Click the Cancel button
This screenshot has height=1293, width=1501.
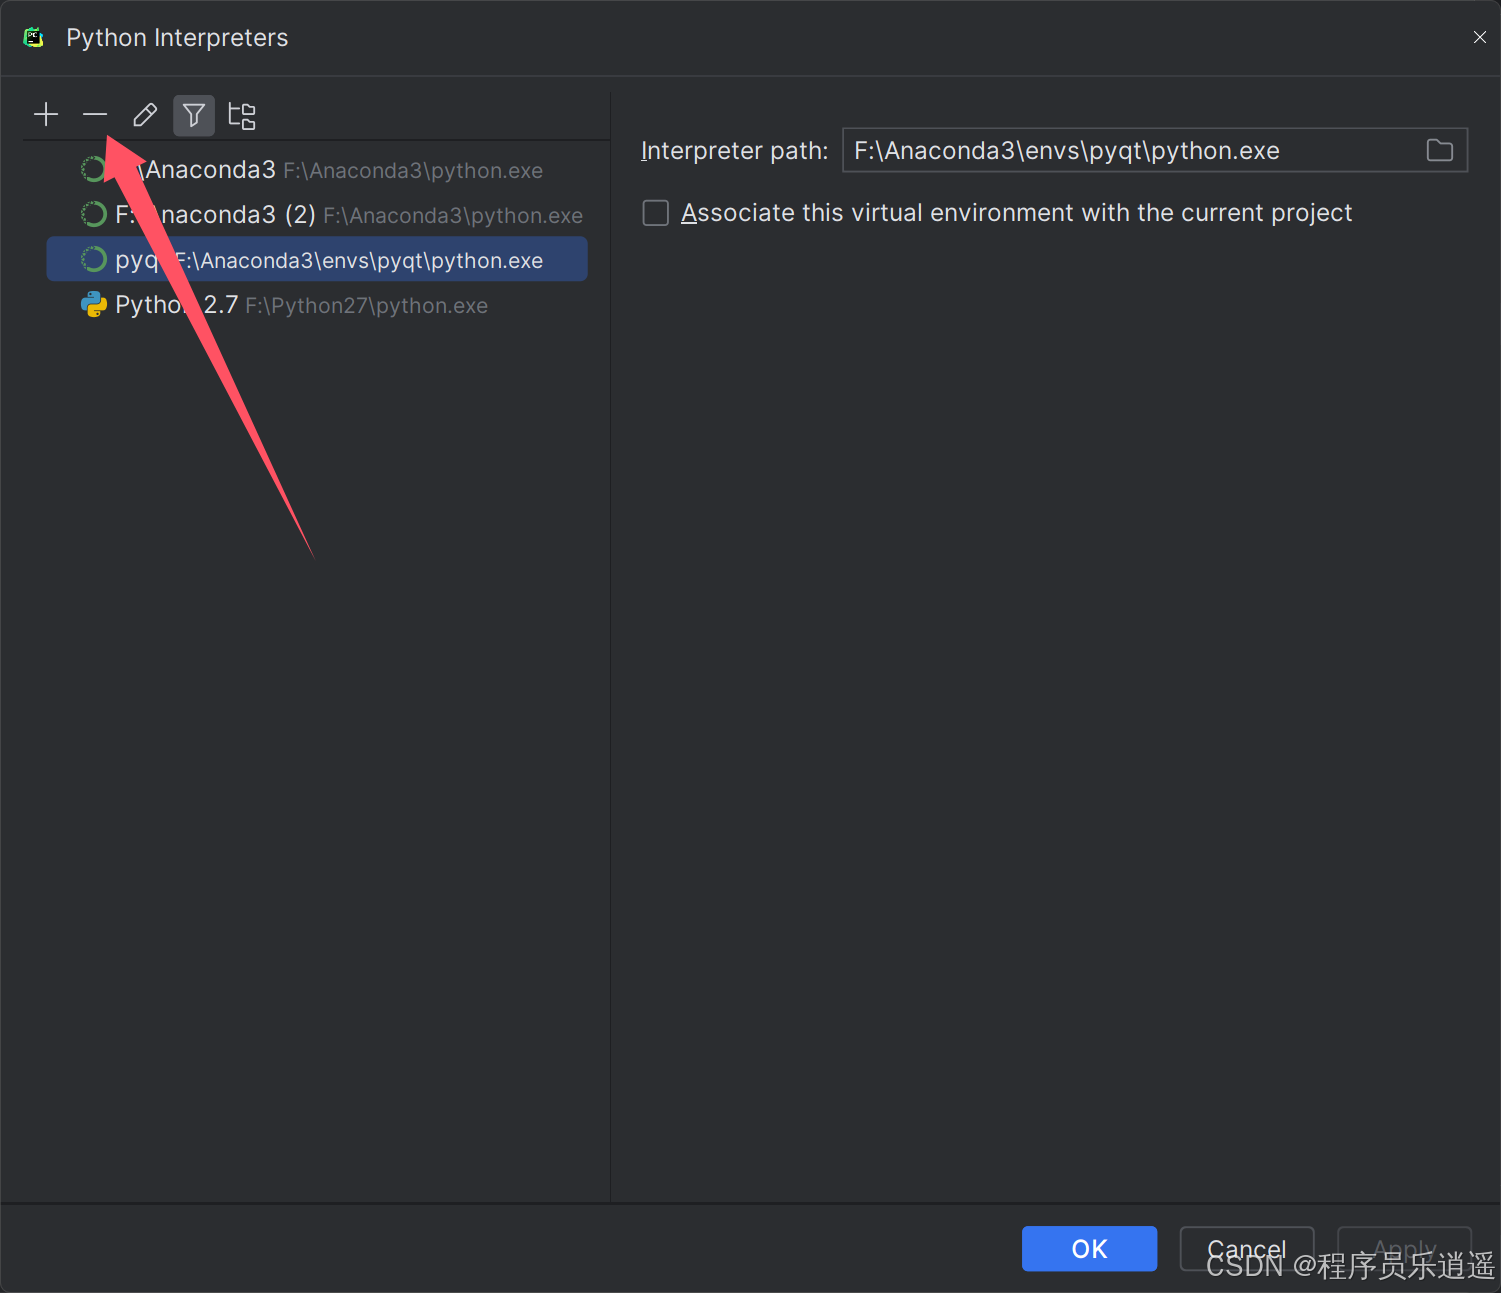coord(1247,1249)
